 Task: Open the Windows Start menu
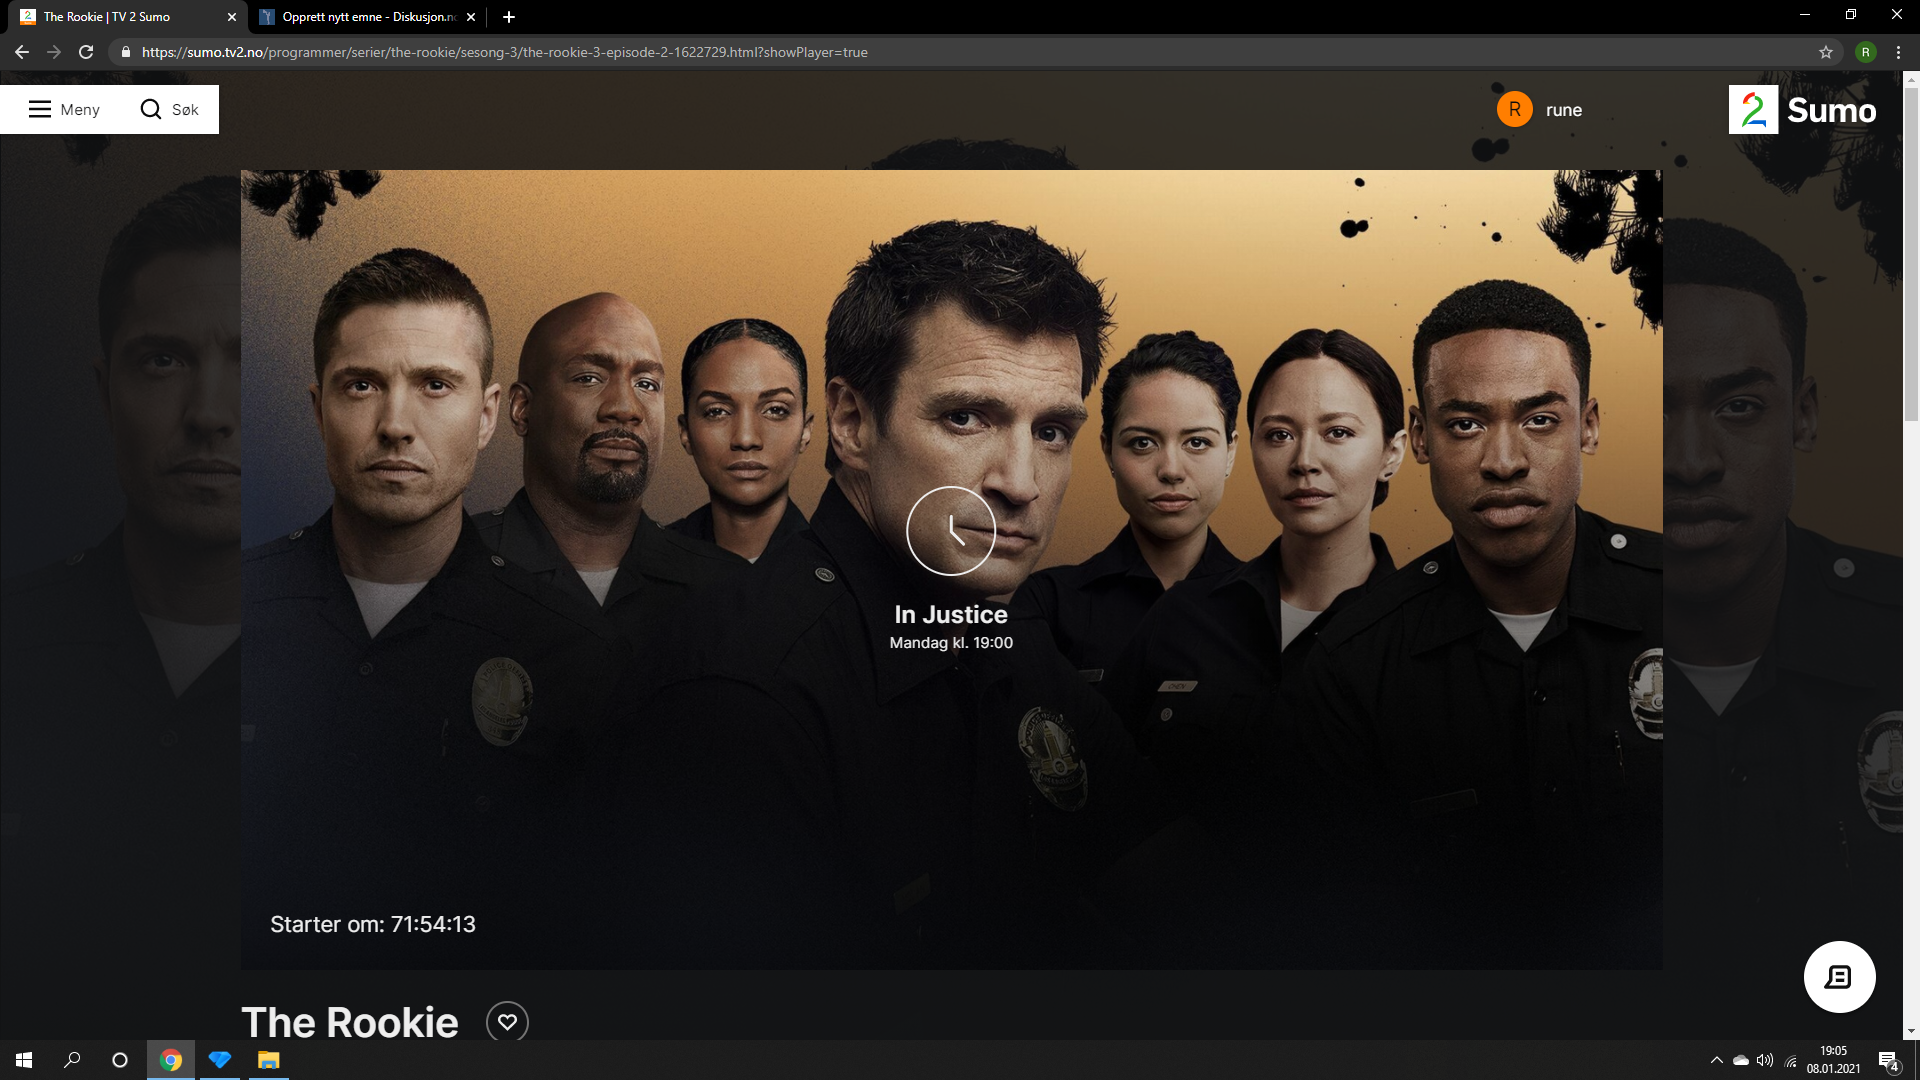pyautogui.click(x=24, y=1060)
